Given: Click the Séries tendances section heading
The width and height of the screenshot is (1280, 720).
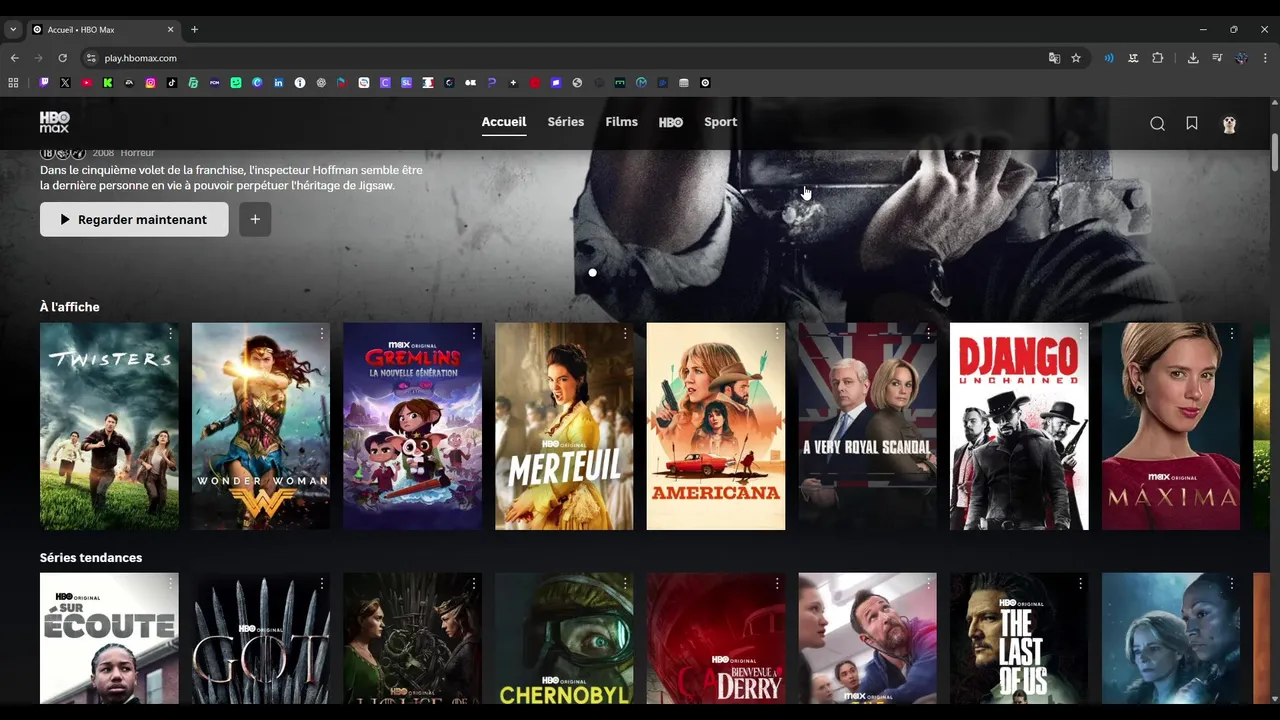Looking at the screenshot, I should 91,558.
